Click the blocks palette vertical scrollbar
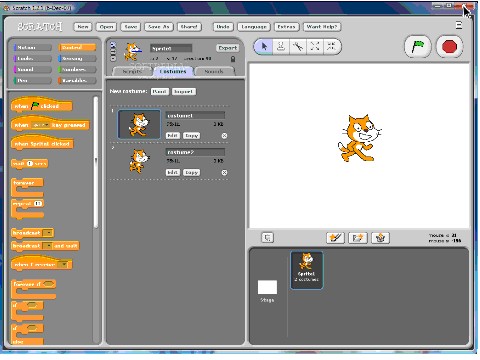 (x=96, y=162)
